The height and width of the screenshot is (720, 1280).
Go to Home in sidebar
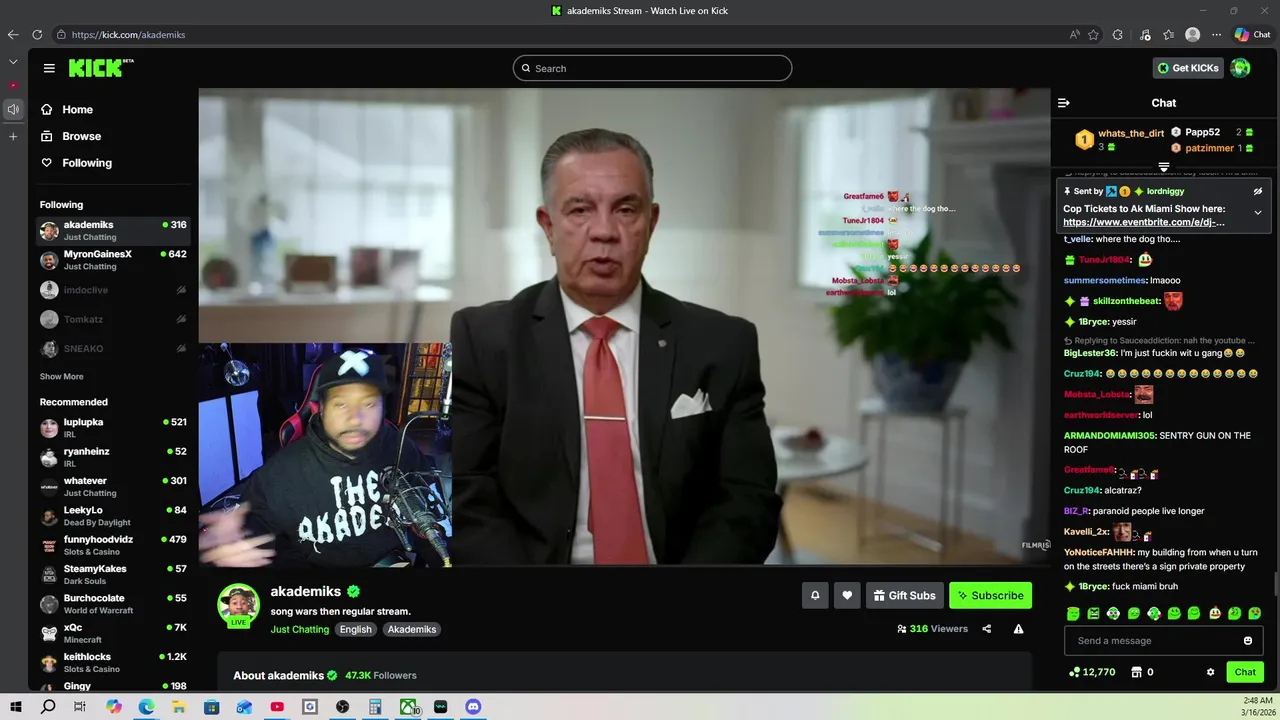(x=67, y=110)
